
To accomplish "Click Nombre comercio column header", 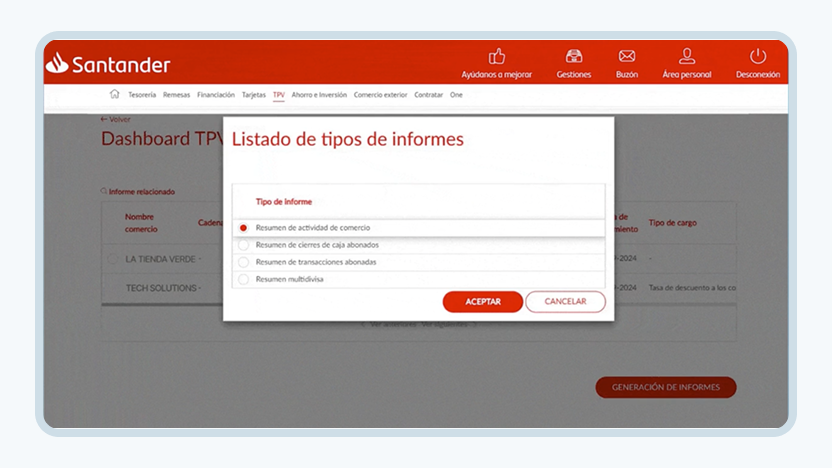I will click(141, 223).
